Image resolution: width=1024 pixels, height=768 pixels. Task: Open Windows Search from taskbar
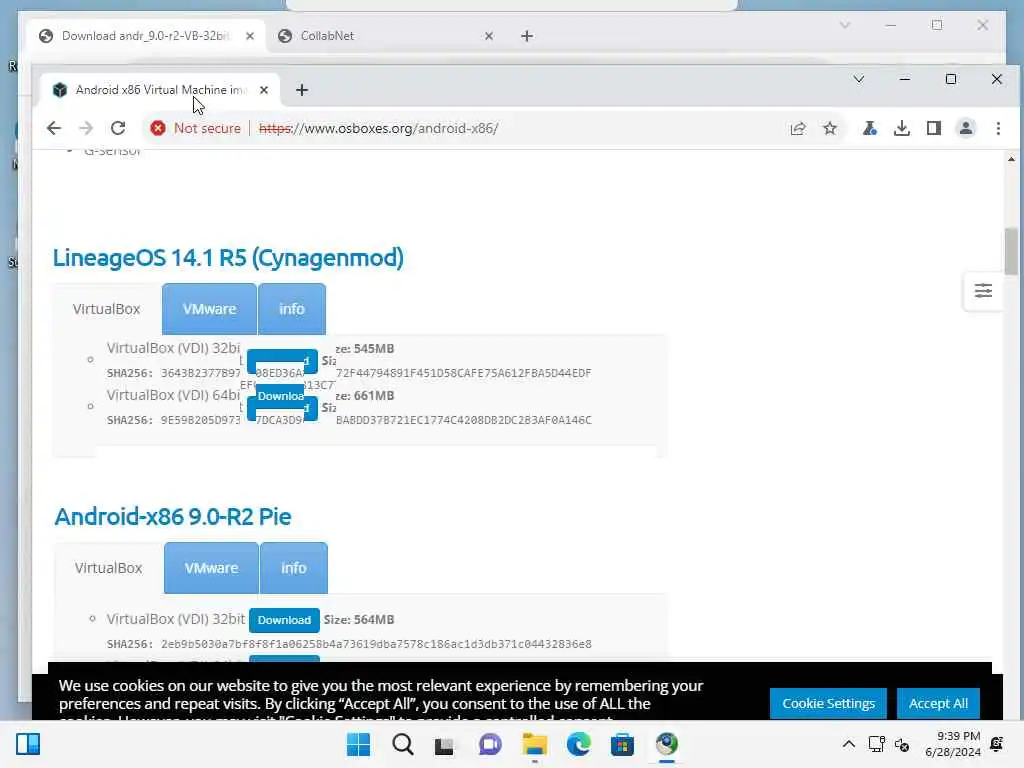[x=402, y=744]
